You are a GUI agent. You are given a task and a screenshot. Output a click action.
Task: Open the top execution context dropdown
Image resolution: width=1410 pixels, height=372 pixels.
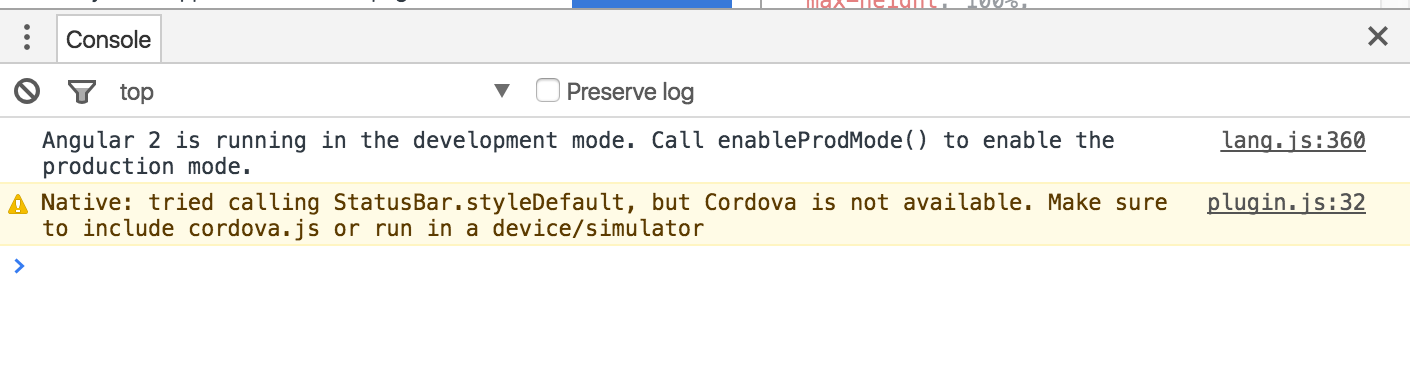point(315,92)
